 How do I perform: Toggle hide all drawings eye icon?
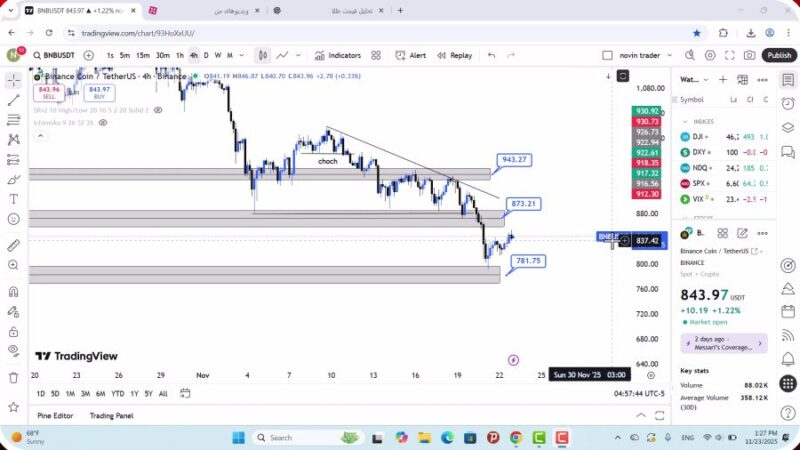click(13, 350)
